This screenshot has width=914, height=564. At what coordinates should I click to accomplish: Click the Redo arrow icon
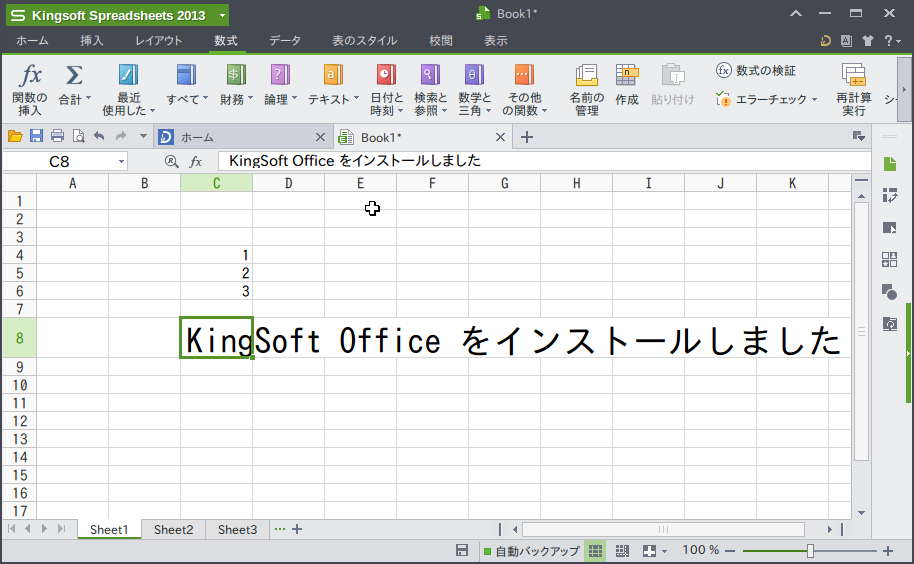(121, 136)
